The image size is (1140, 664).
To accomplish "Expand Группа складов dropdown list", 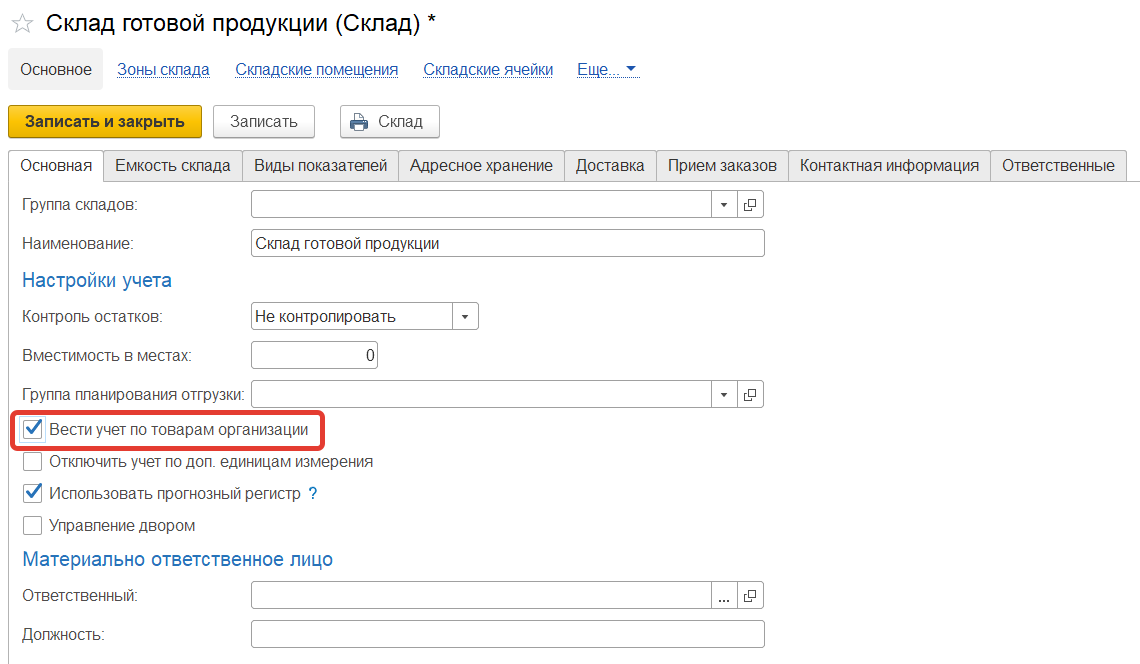I will click(x=724, y=205).
